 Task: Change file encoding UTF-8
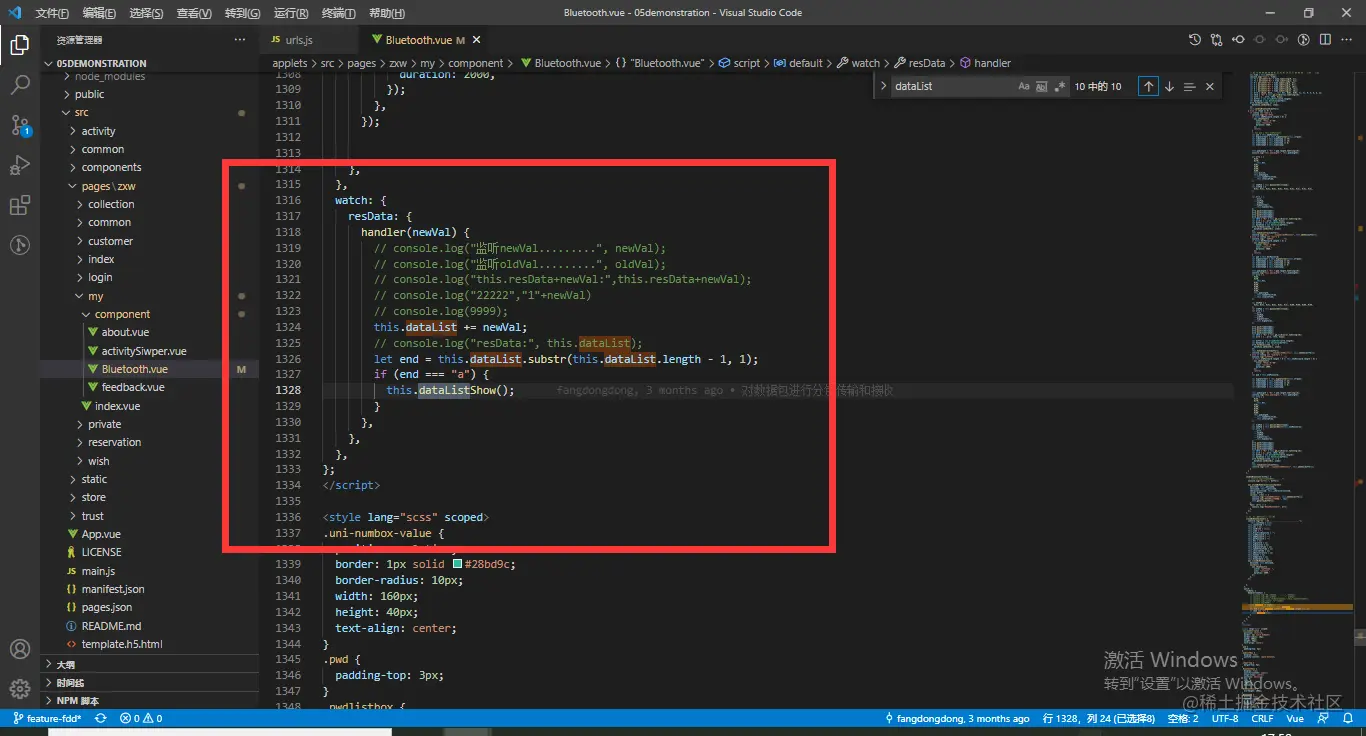[1225, 718]
